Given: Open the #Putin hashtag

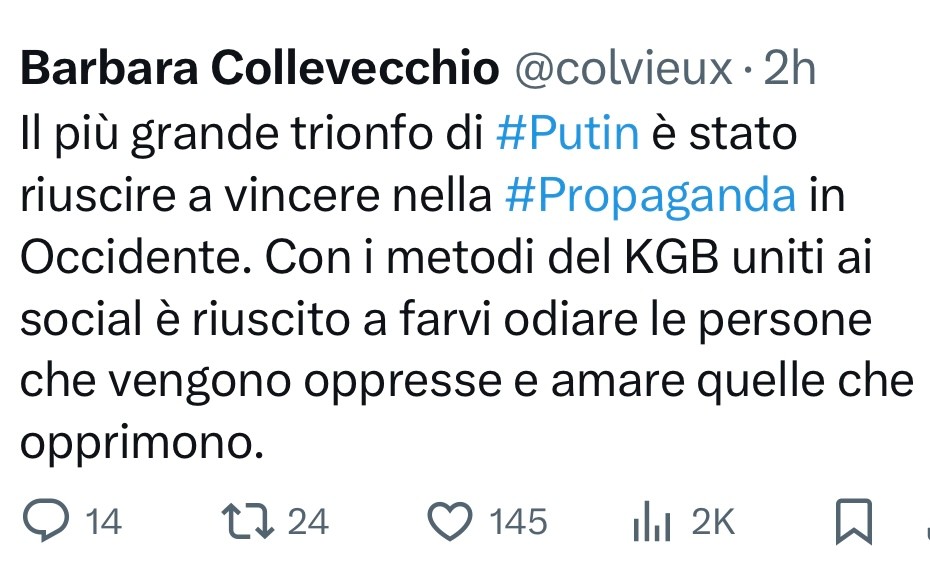Looking at the screenshot, I should [x=567, y=134].
